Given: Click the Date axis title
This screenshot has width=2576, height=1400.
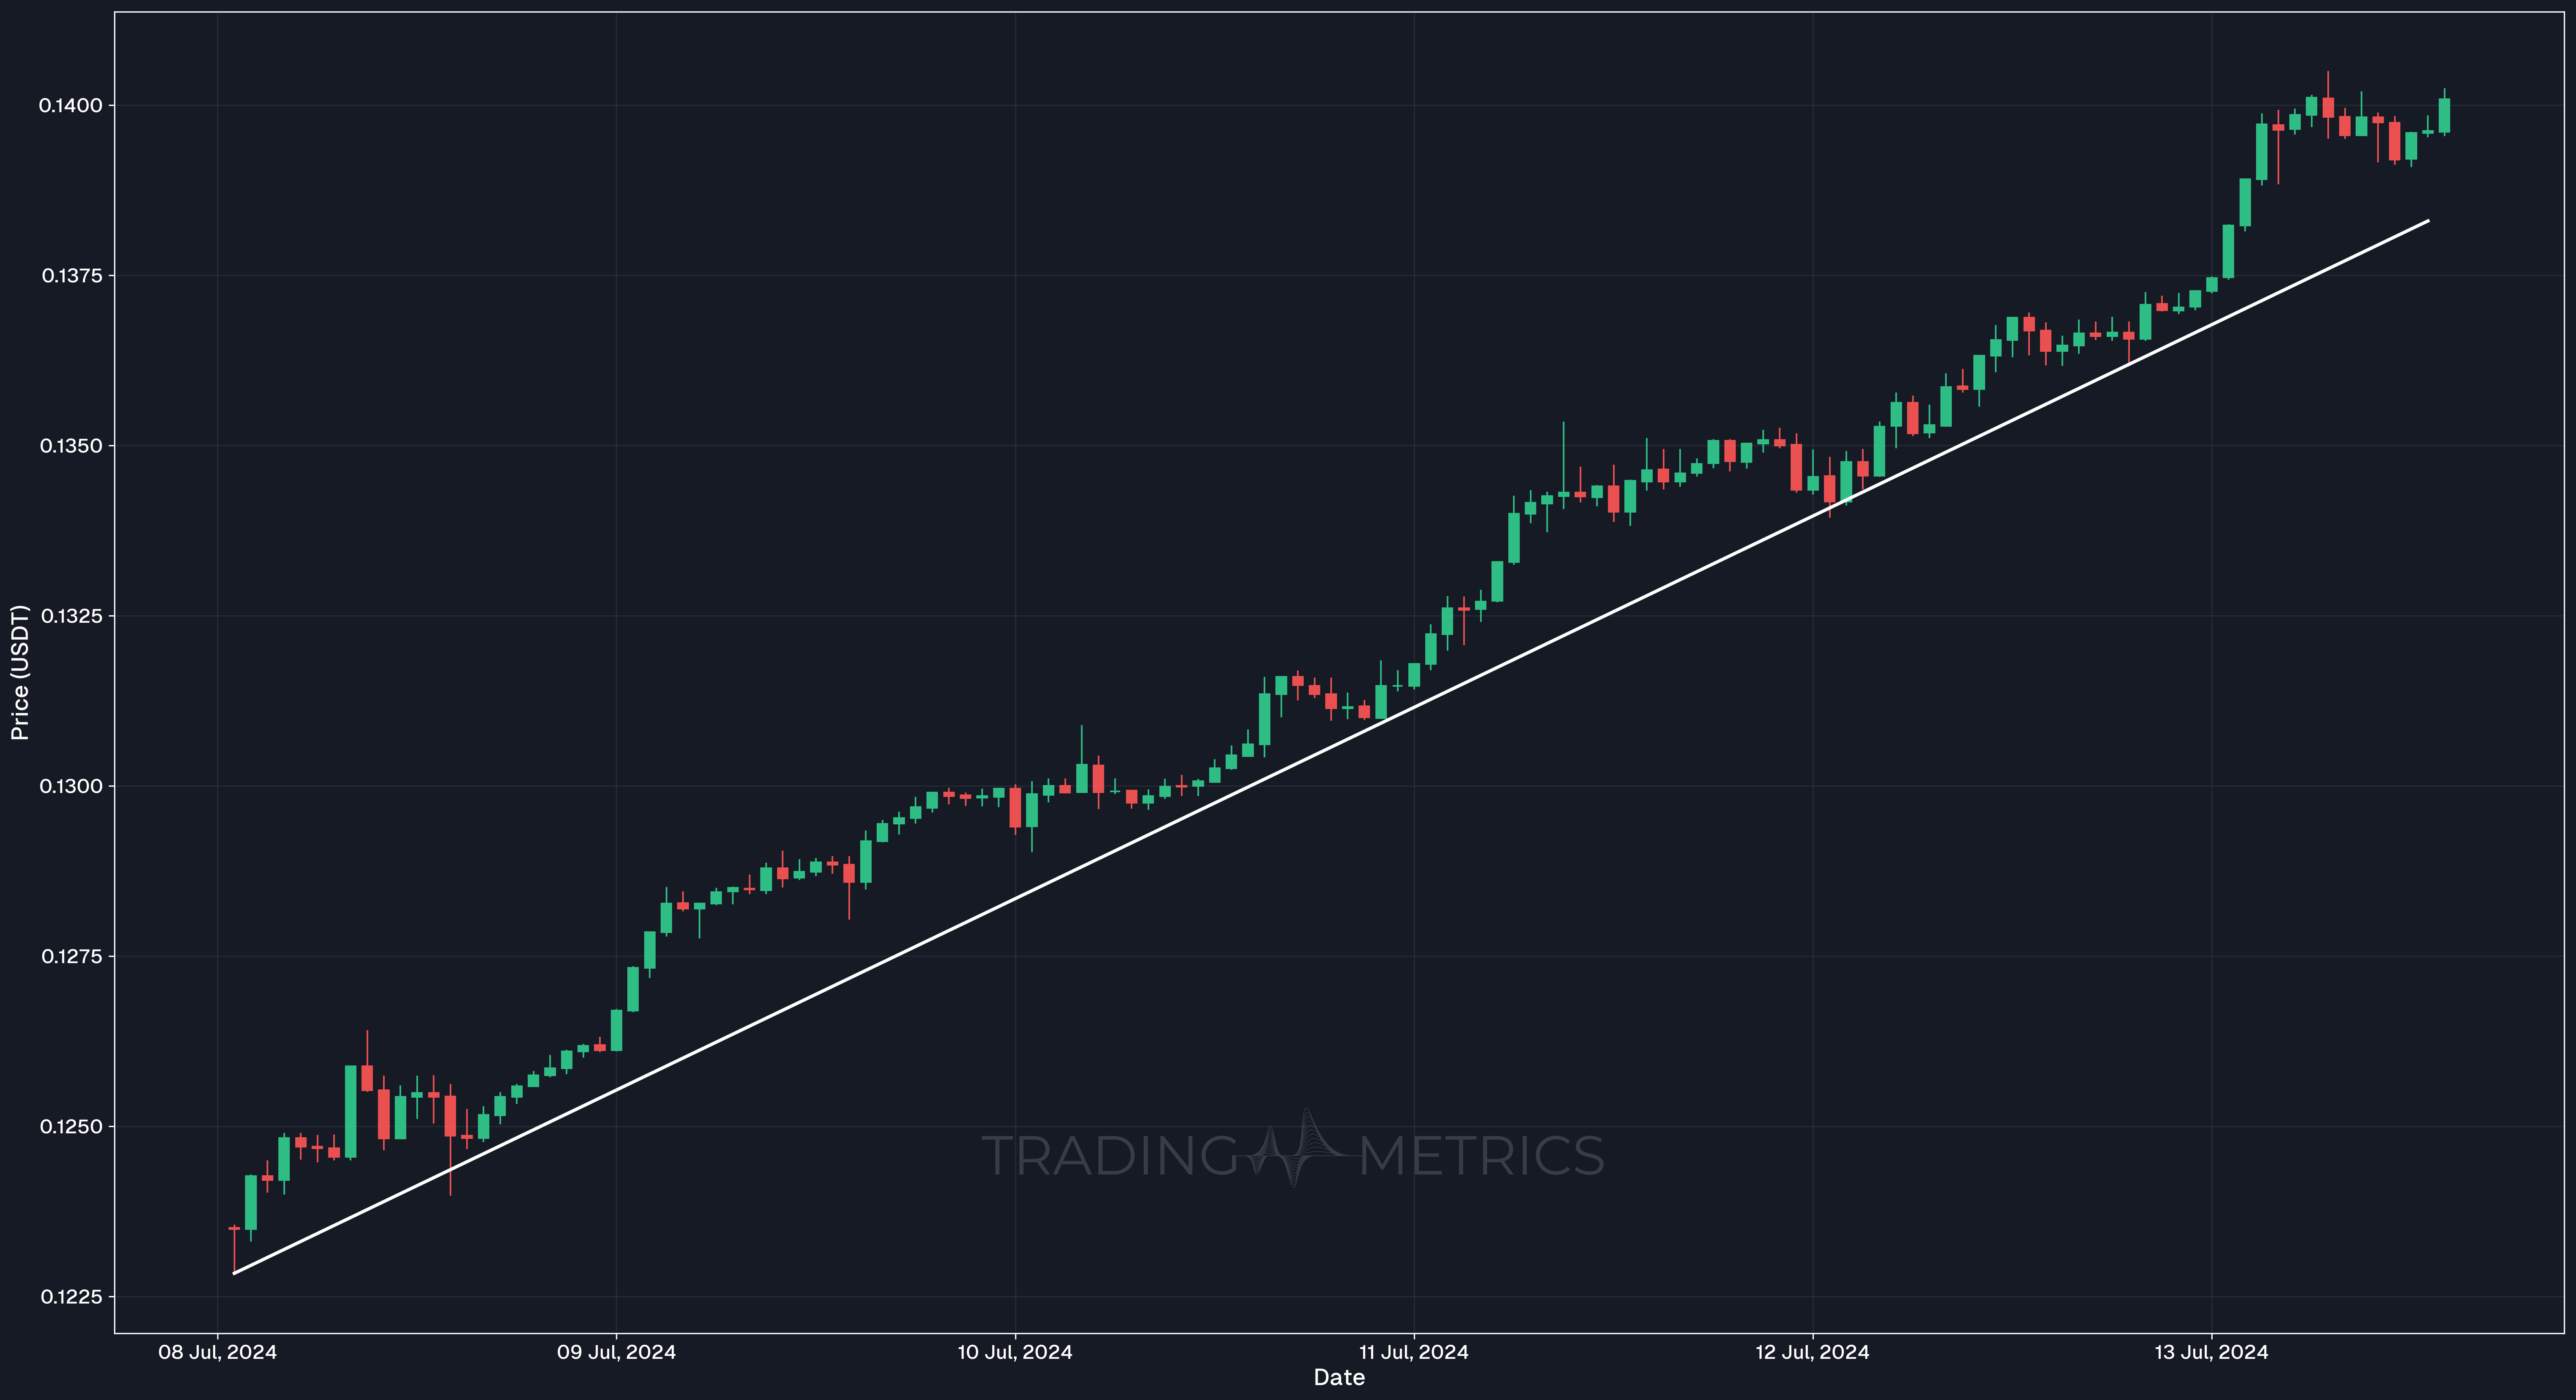Looking at the screenshot, I should pyautogui.click(x=1339, y=1378).
